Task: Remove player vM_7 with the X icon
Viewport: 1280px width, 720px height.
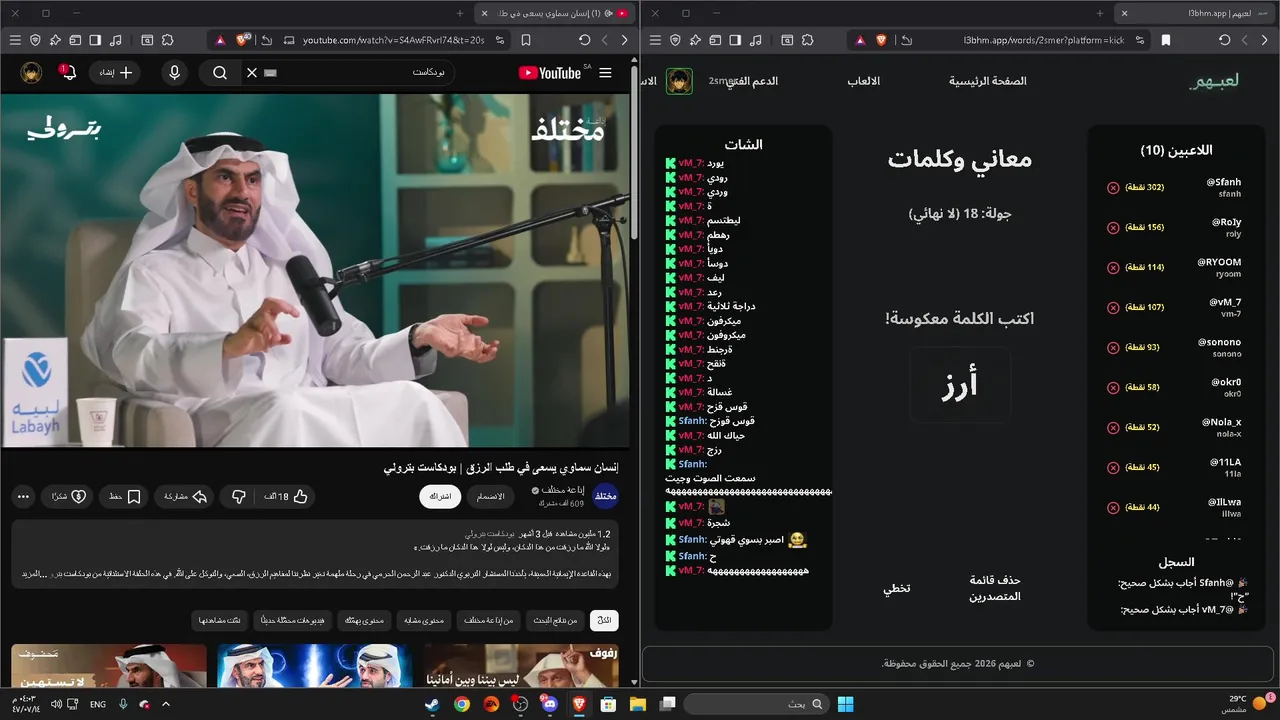Action: click(x=1113, y=308)
